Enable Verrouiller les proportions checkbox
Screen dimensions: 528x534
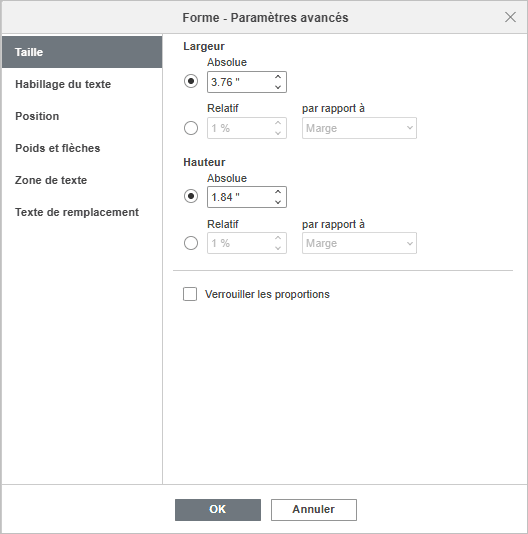pyautogui.click(x=190, y=294)
